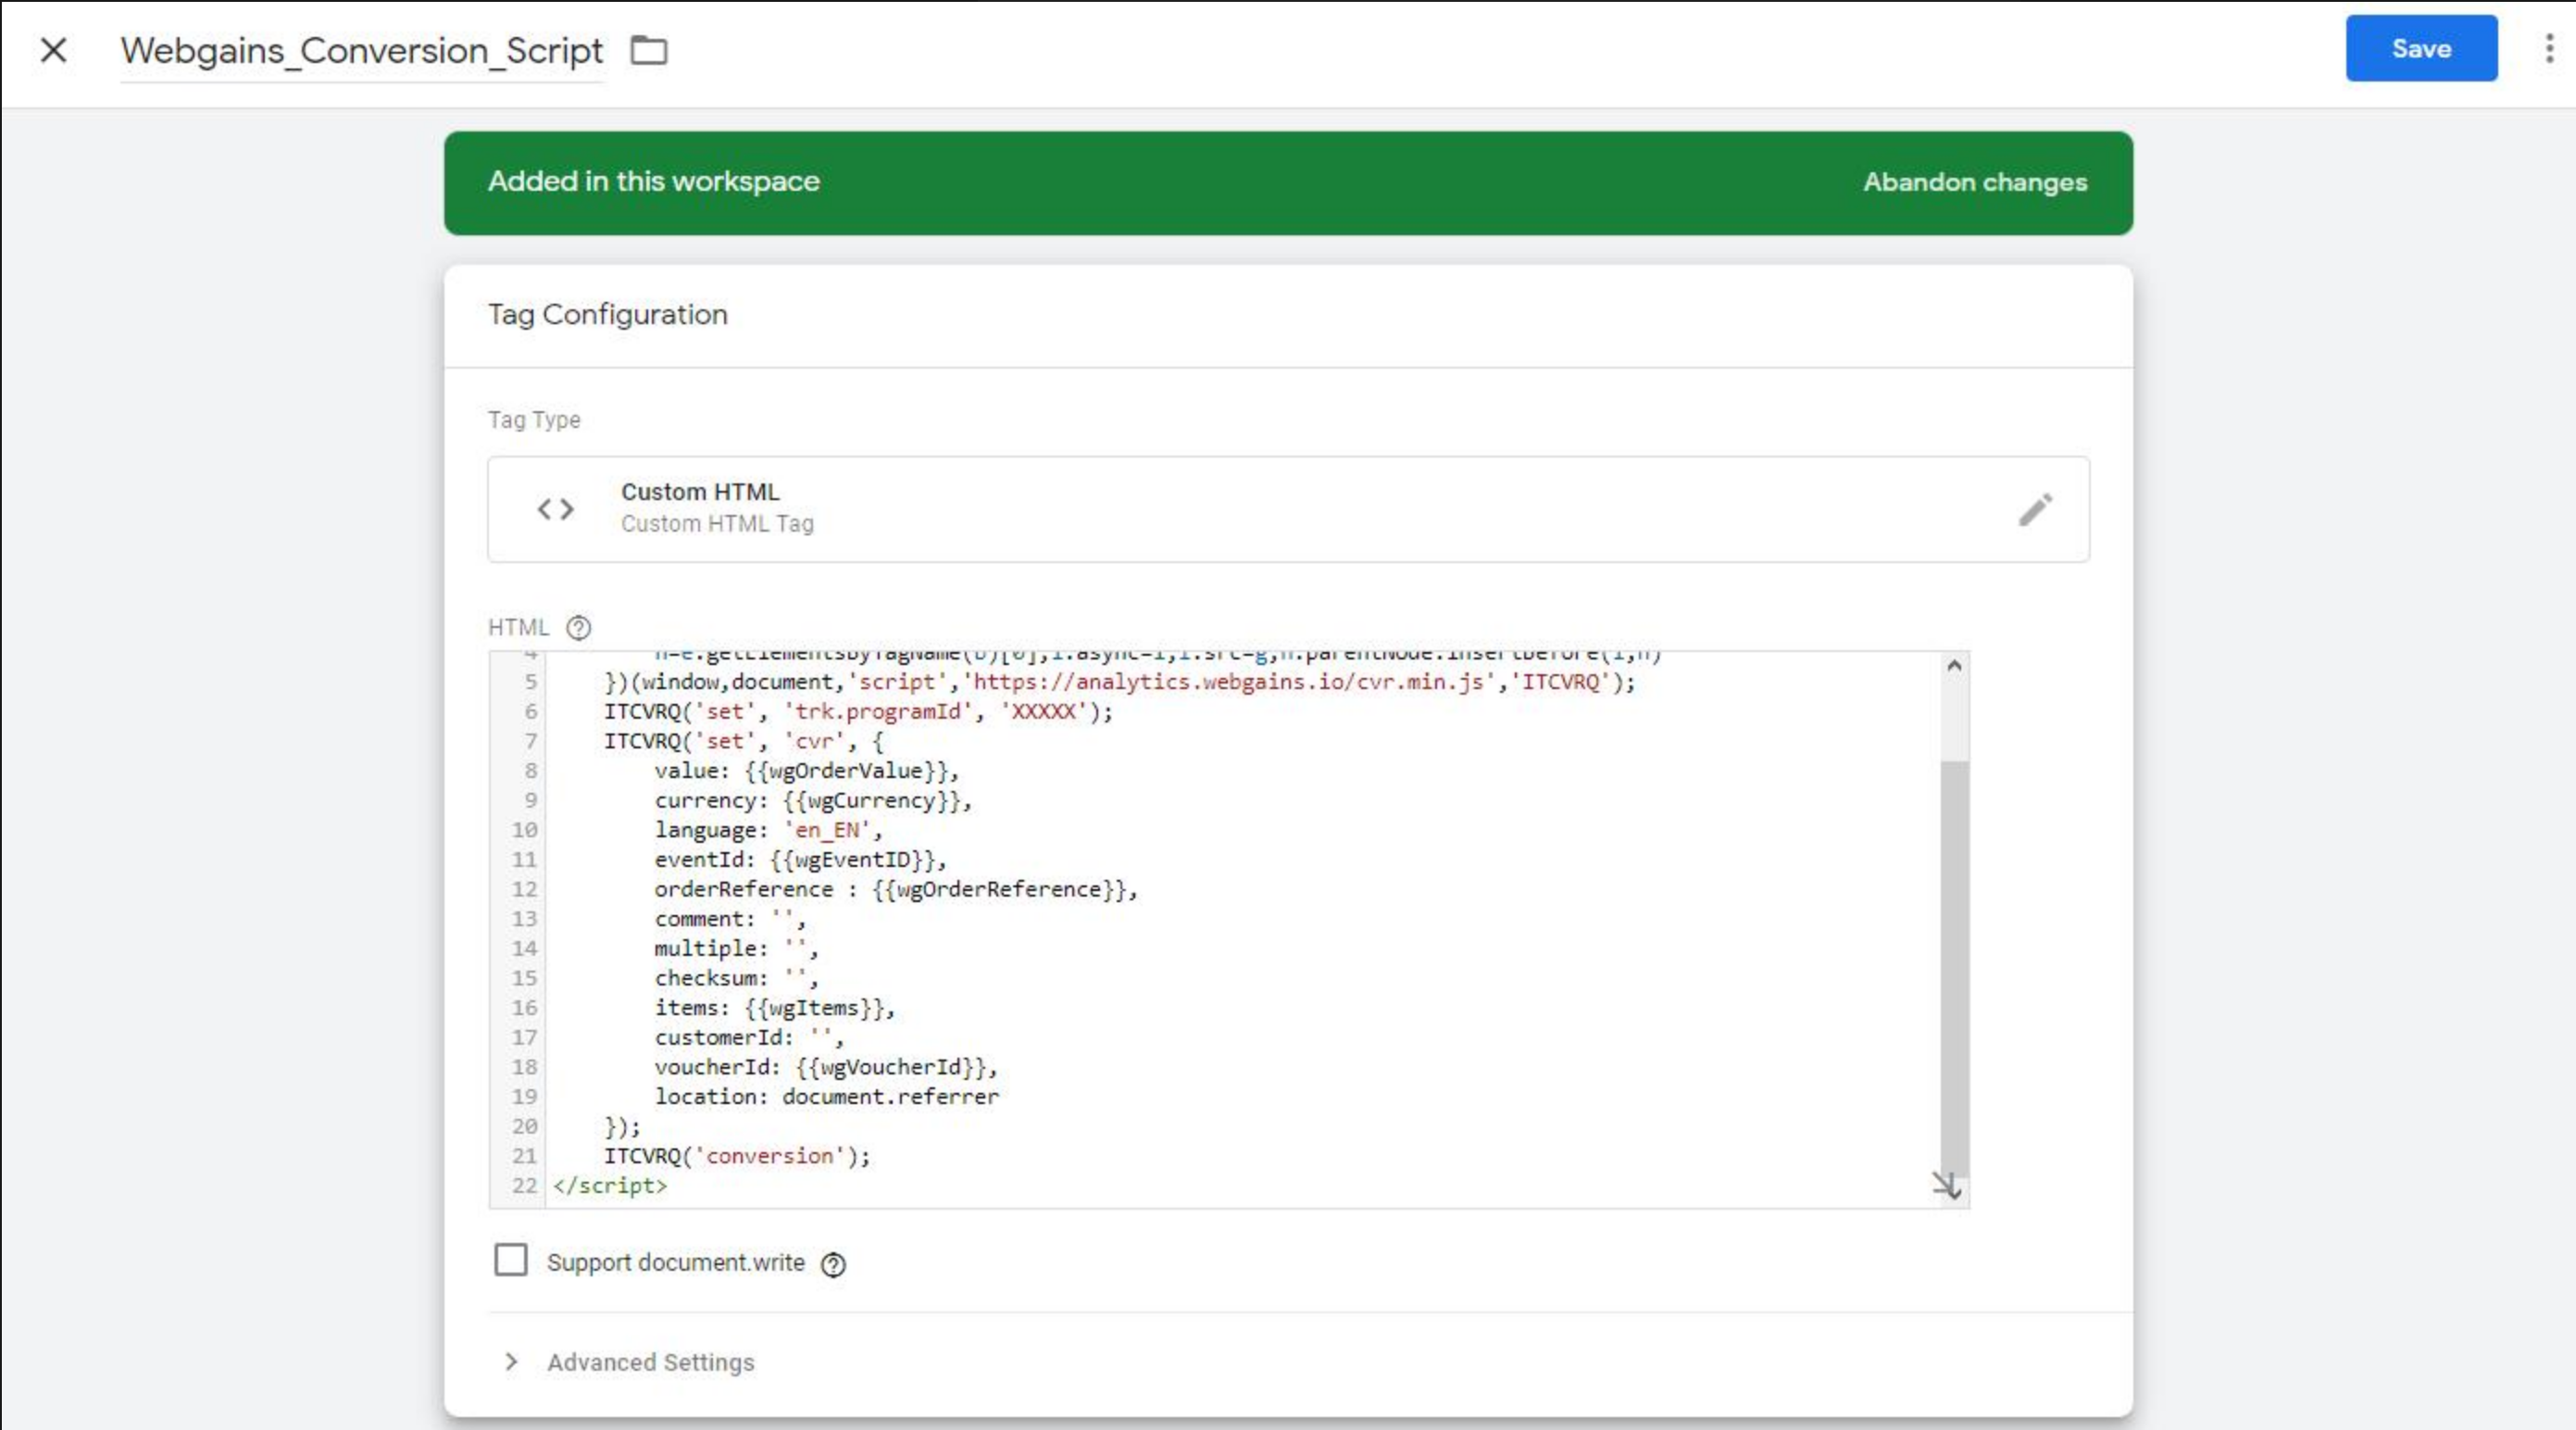
Task: Click the Advanced Settings label
Action: [650, 1362]
